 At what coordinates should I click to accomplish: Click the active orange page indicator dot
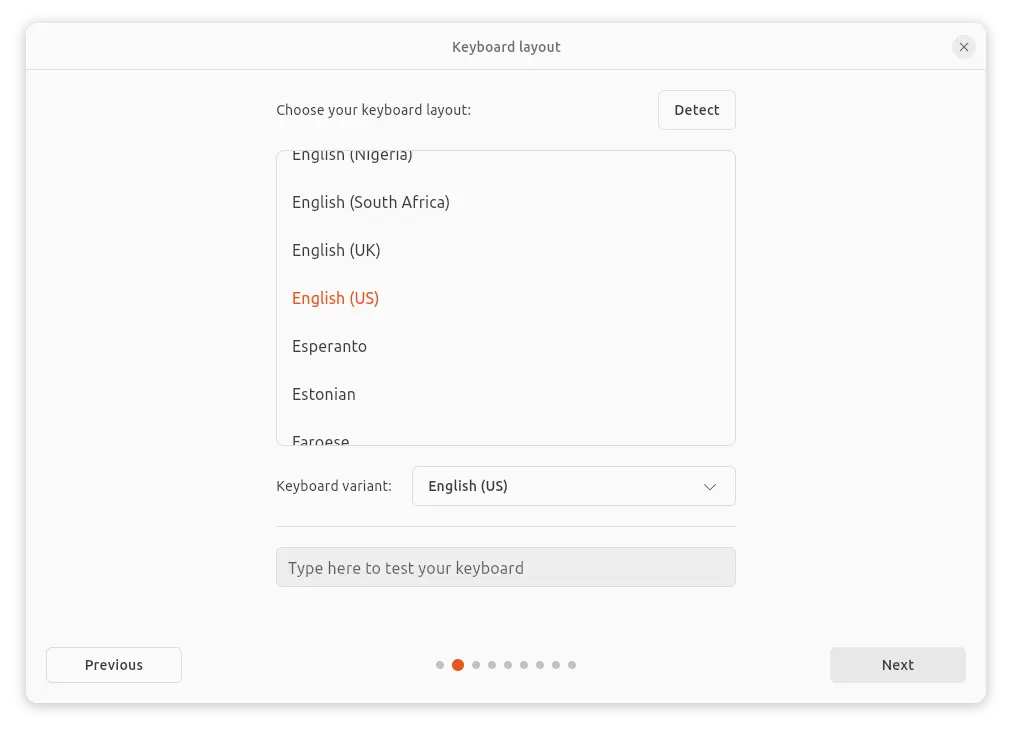tap(458, 665)
